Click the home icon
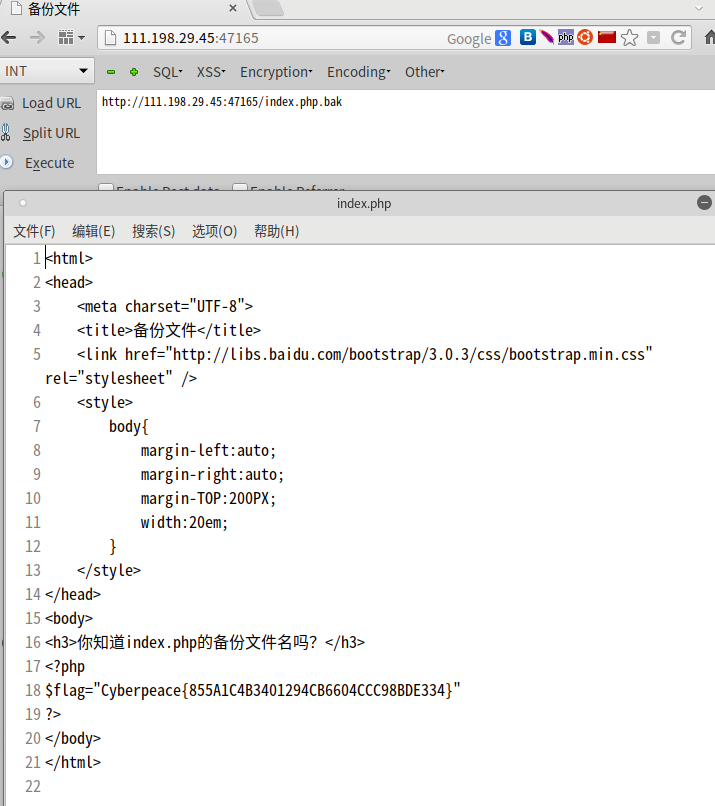 [x=708, y=38]
